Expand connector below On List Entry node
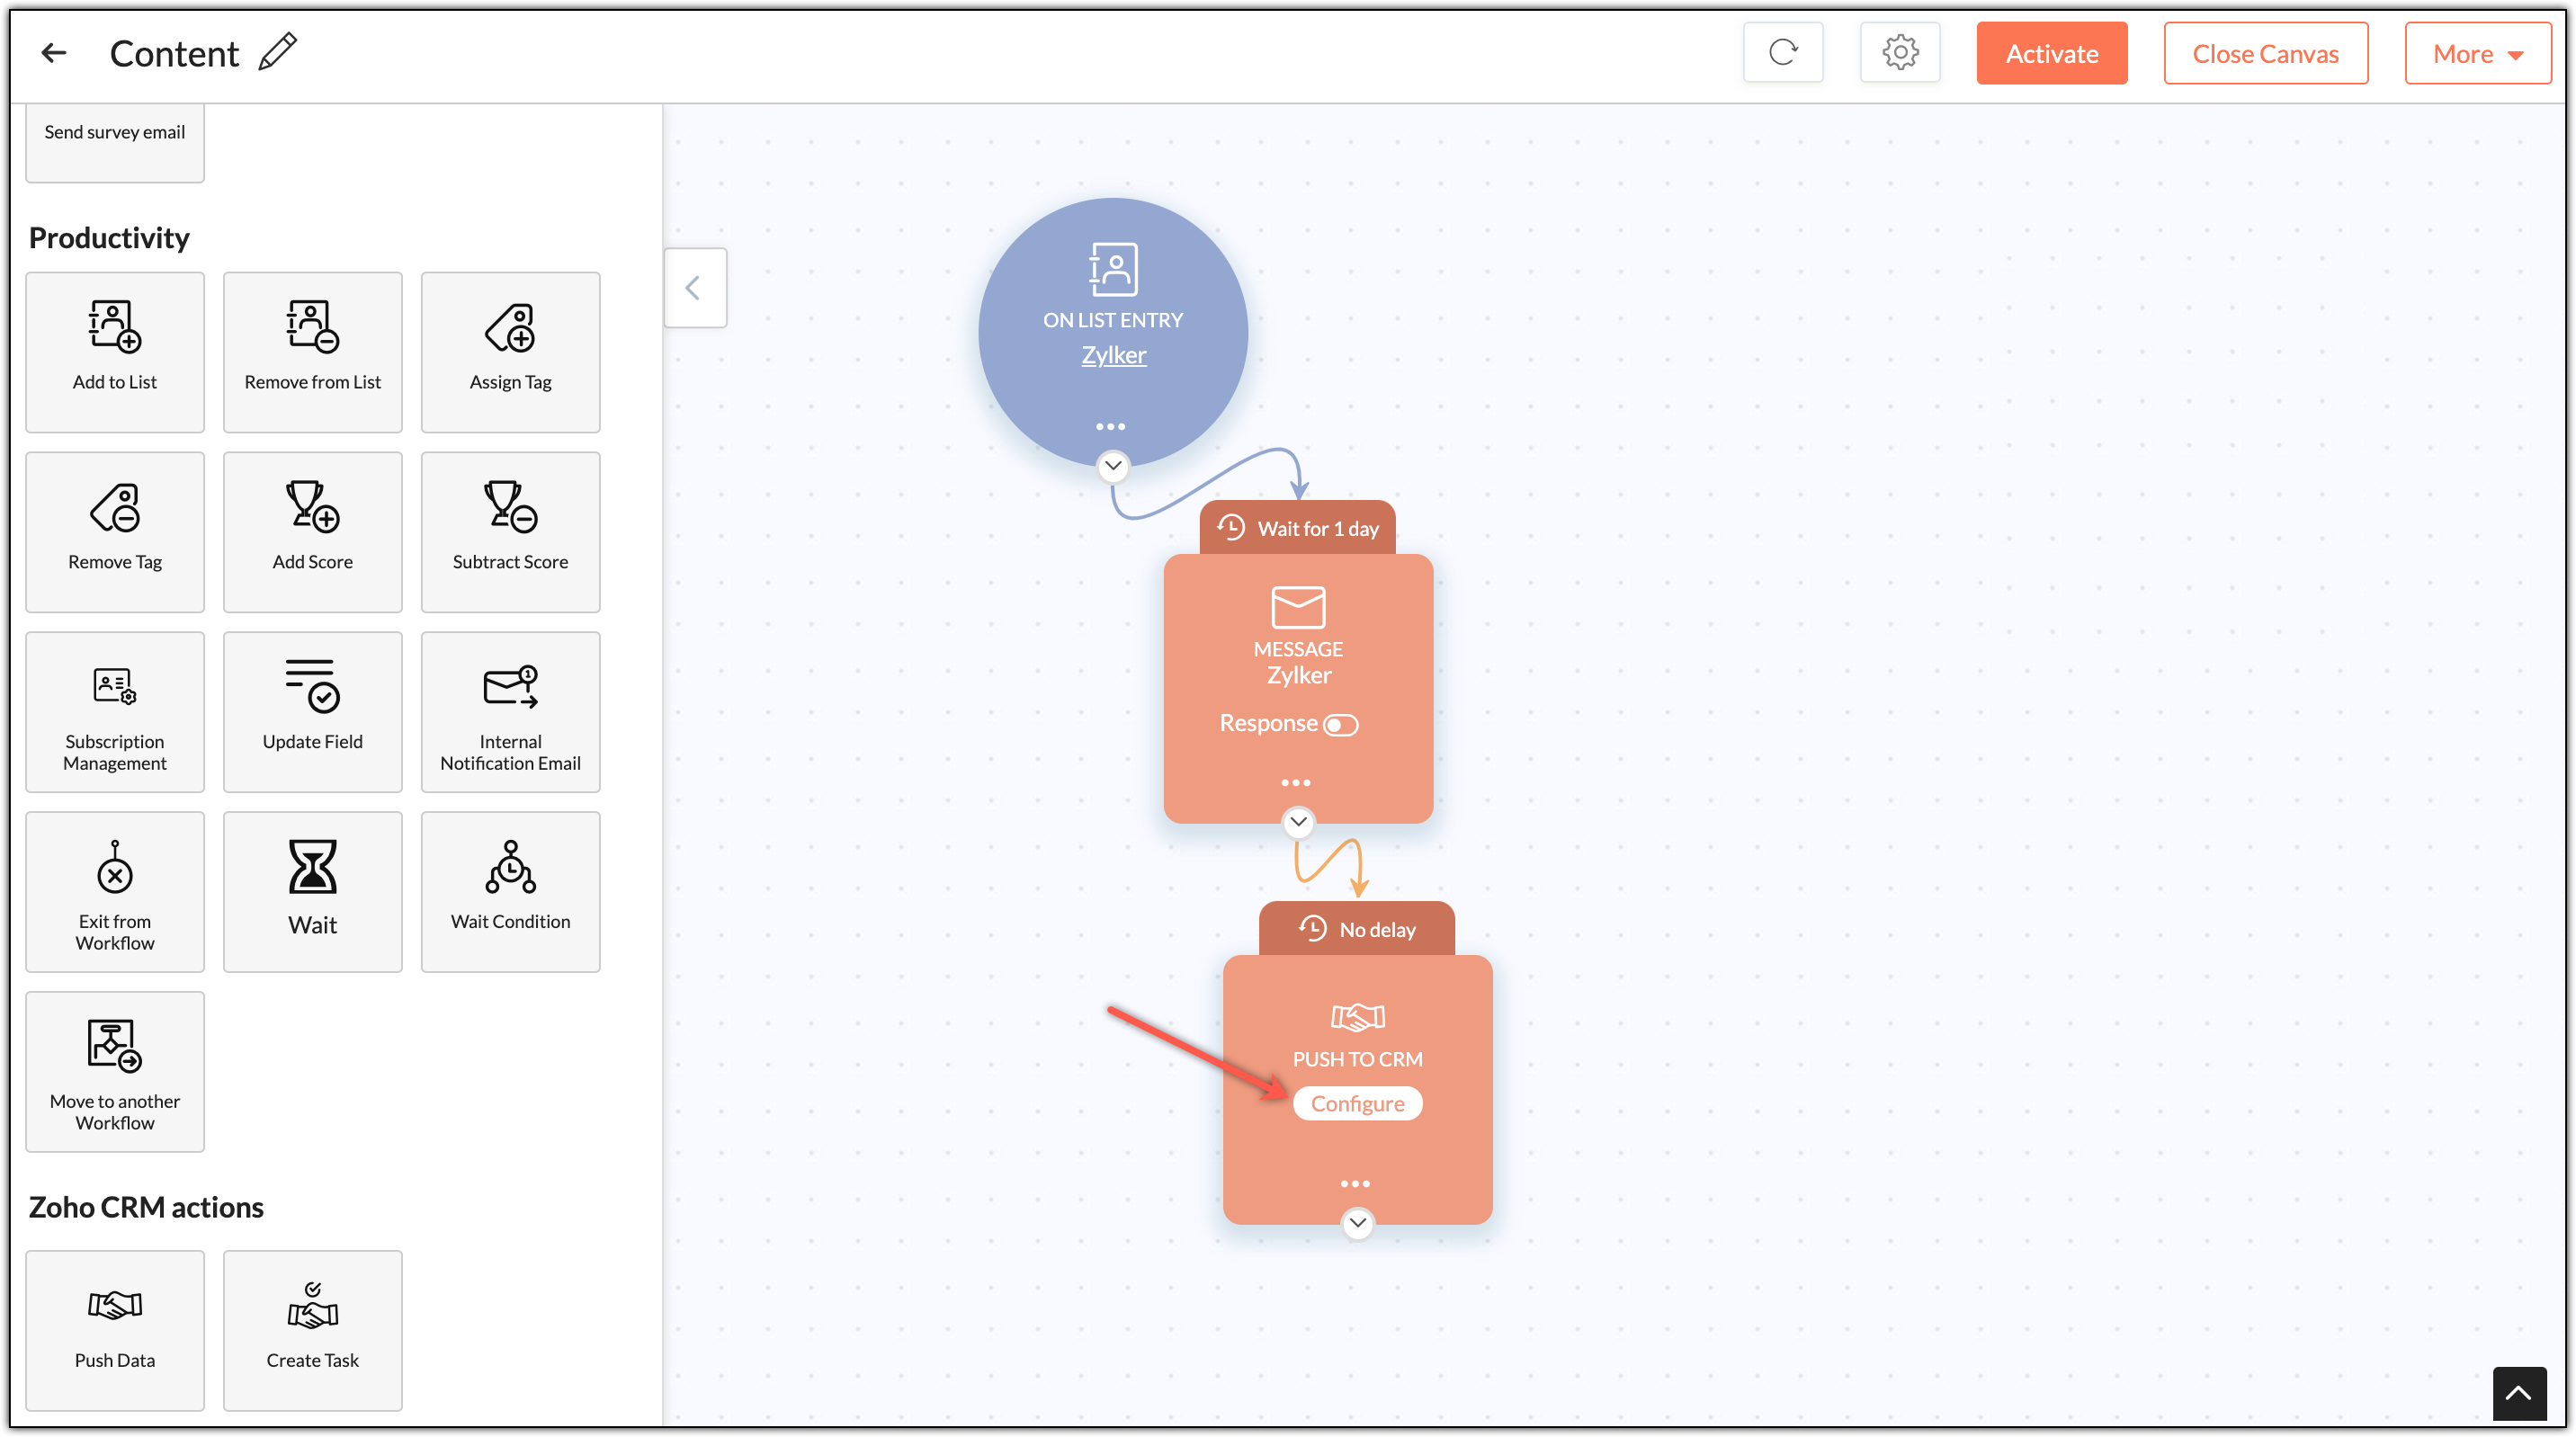The width and height of the screenshot is (2576, 1437). point(1113,466)
